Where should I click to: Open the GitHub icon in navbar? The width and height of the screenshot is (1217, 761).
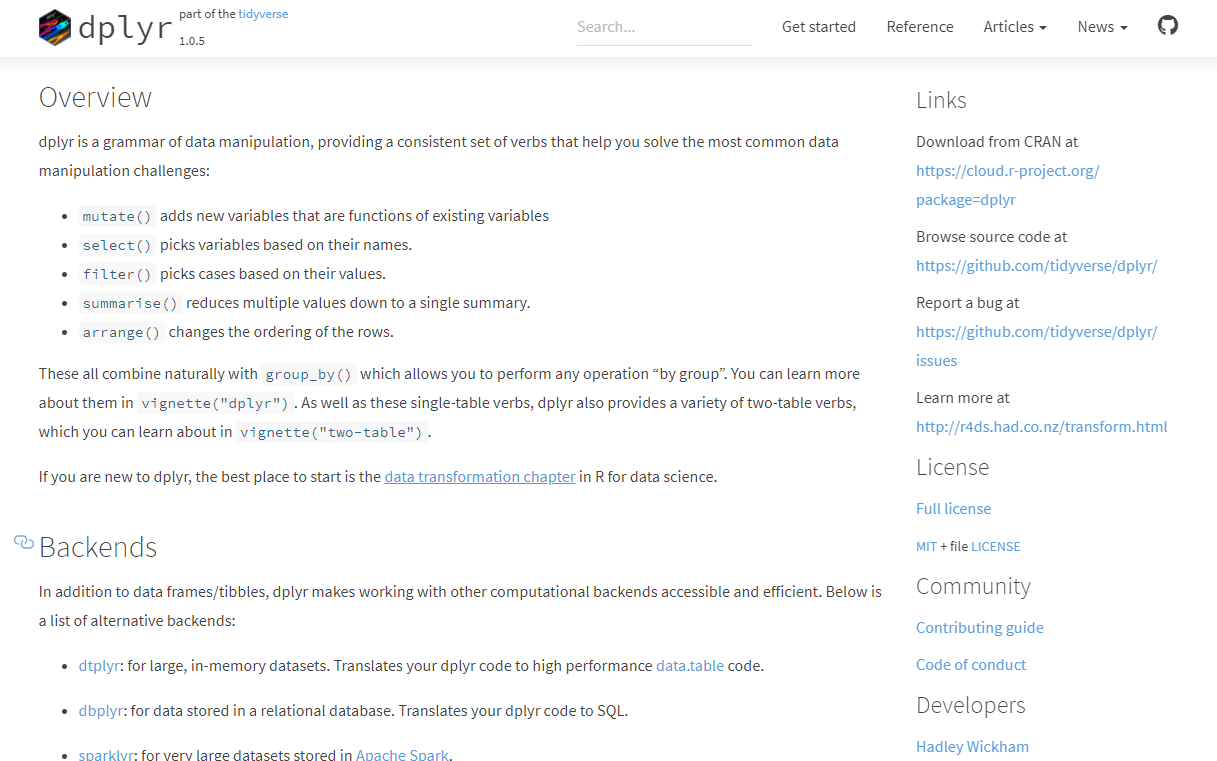click(1168, 26)
